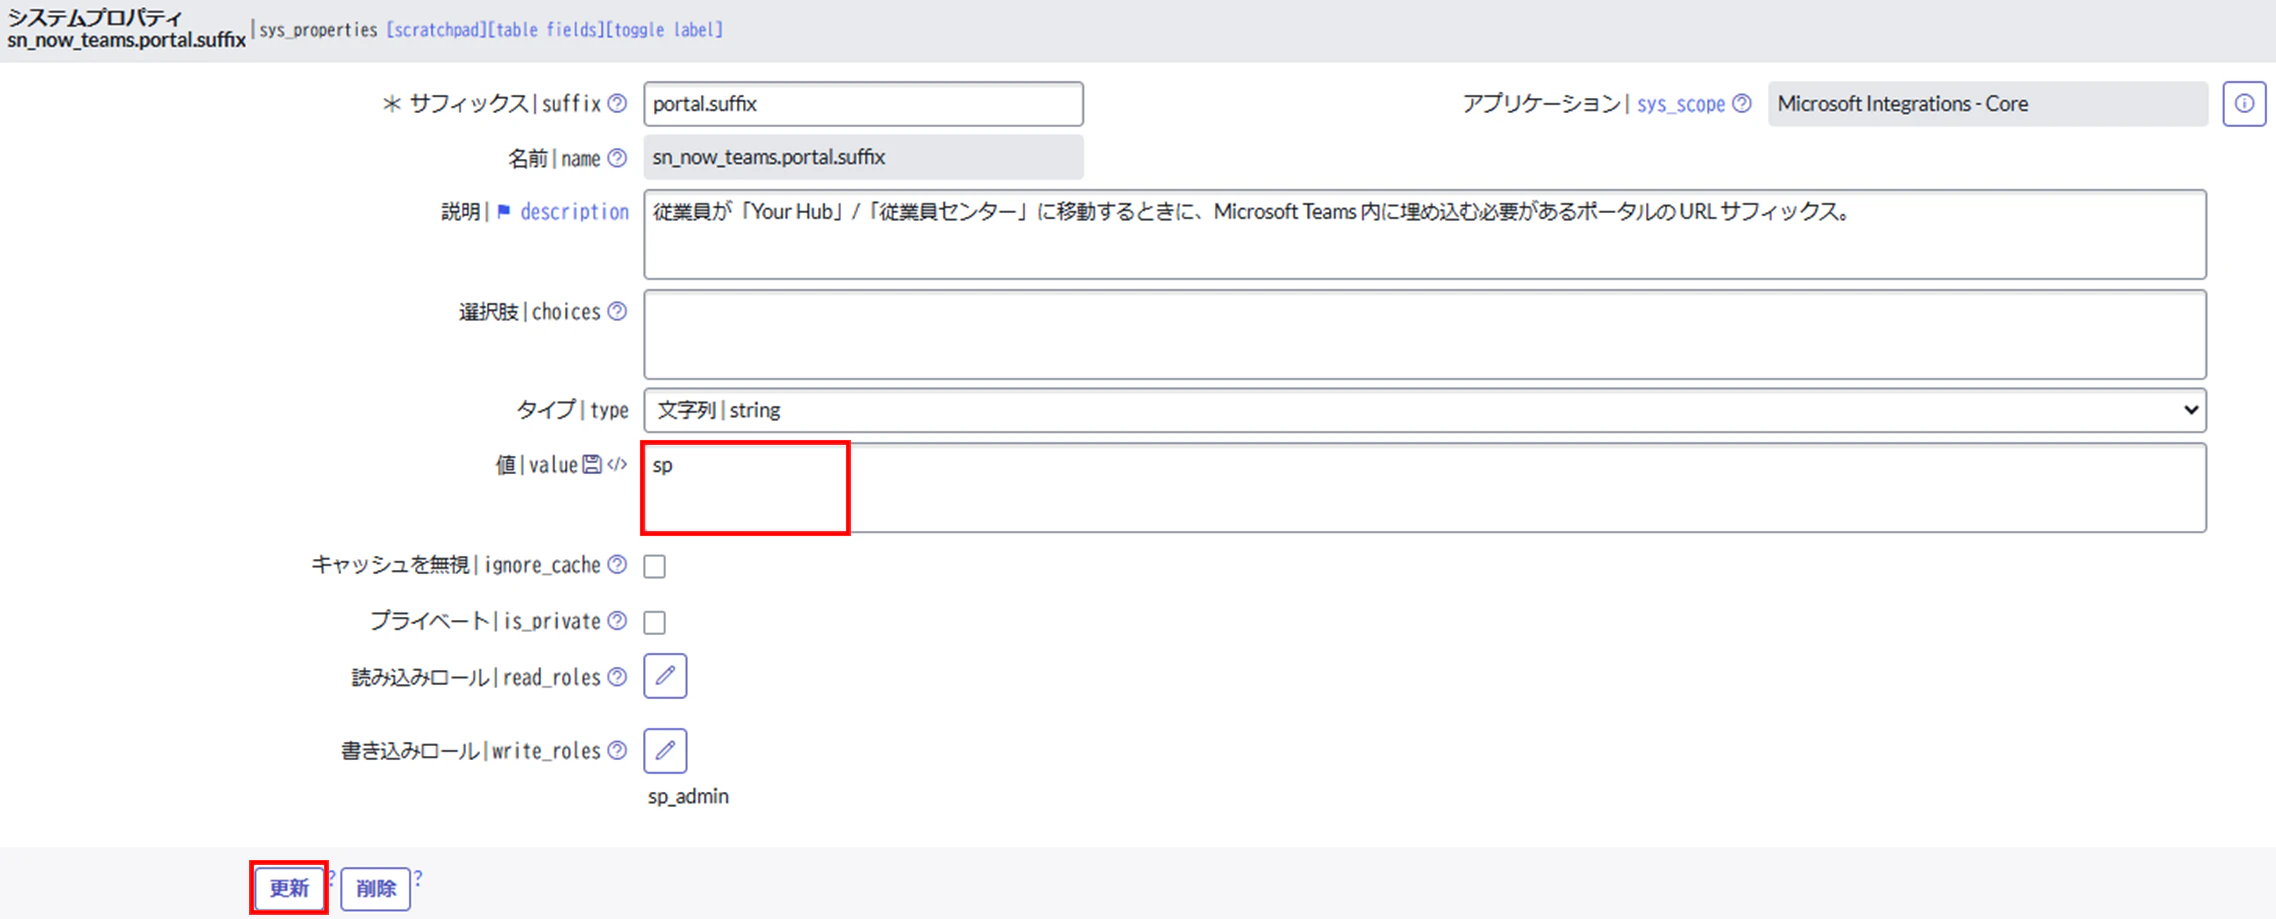Click the sys_scope label link
The image size is (2276, 919).
pos(1681,104)
